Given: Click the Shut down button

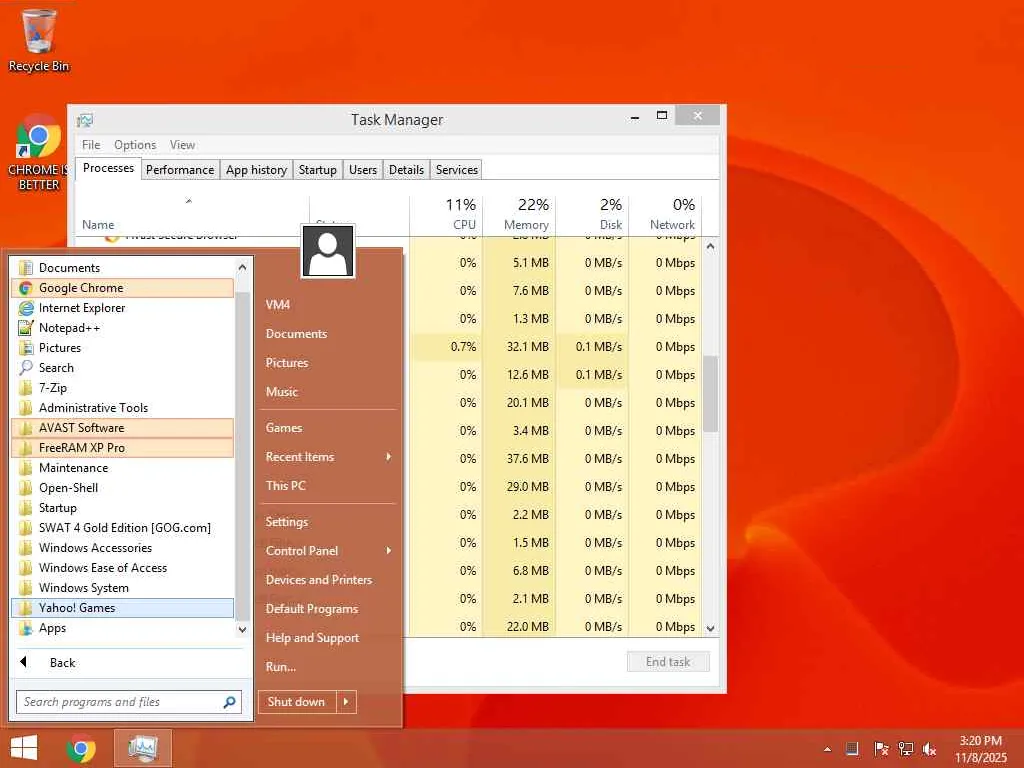Looking at the screenshot, I should coord(297,702).
